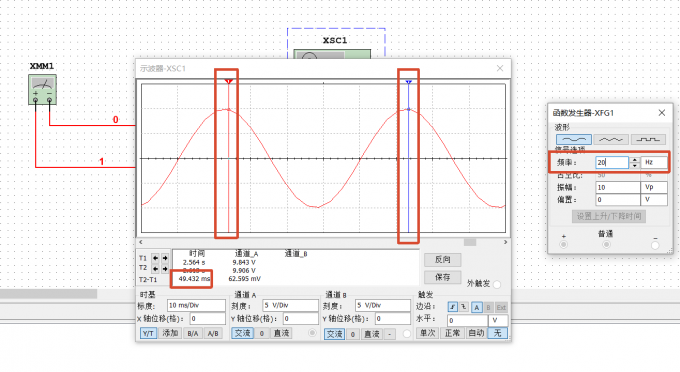Screen dimensions: 680x372
Task: Click the 添加 add mode button
Action: [x=170, y=333]
